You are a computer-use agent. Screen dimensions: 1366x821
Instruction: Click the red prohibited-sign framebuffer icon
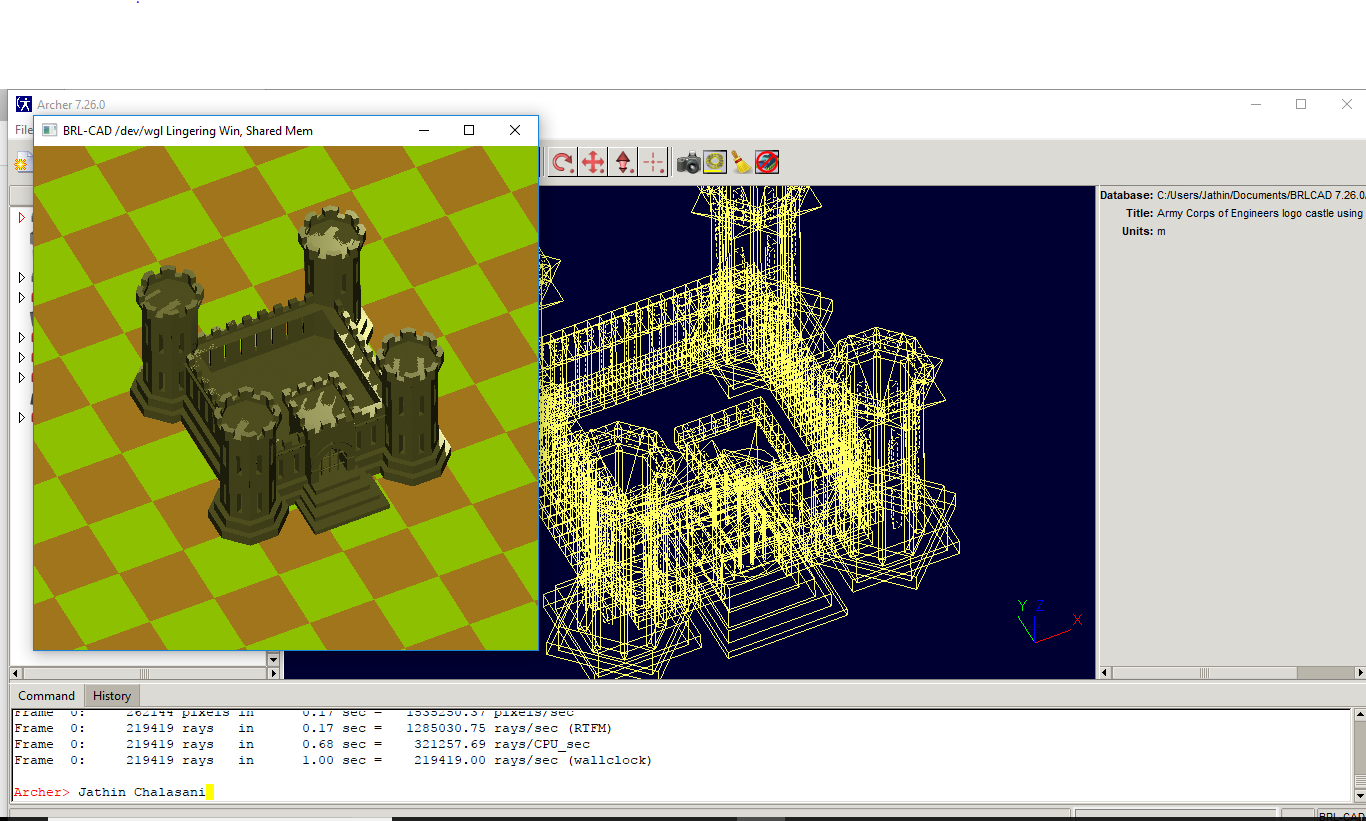click(x=767, y=162)
